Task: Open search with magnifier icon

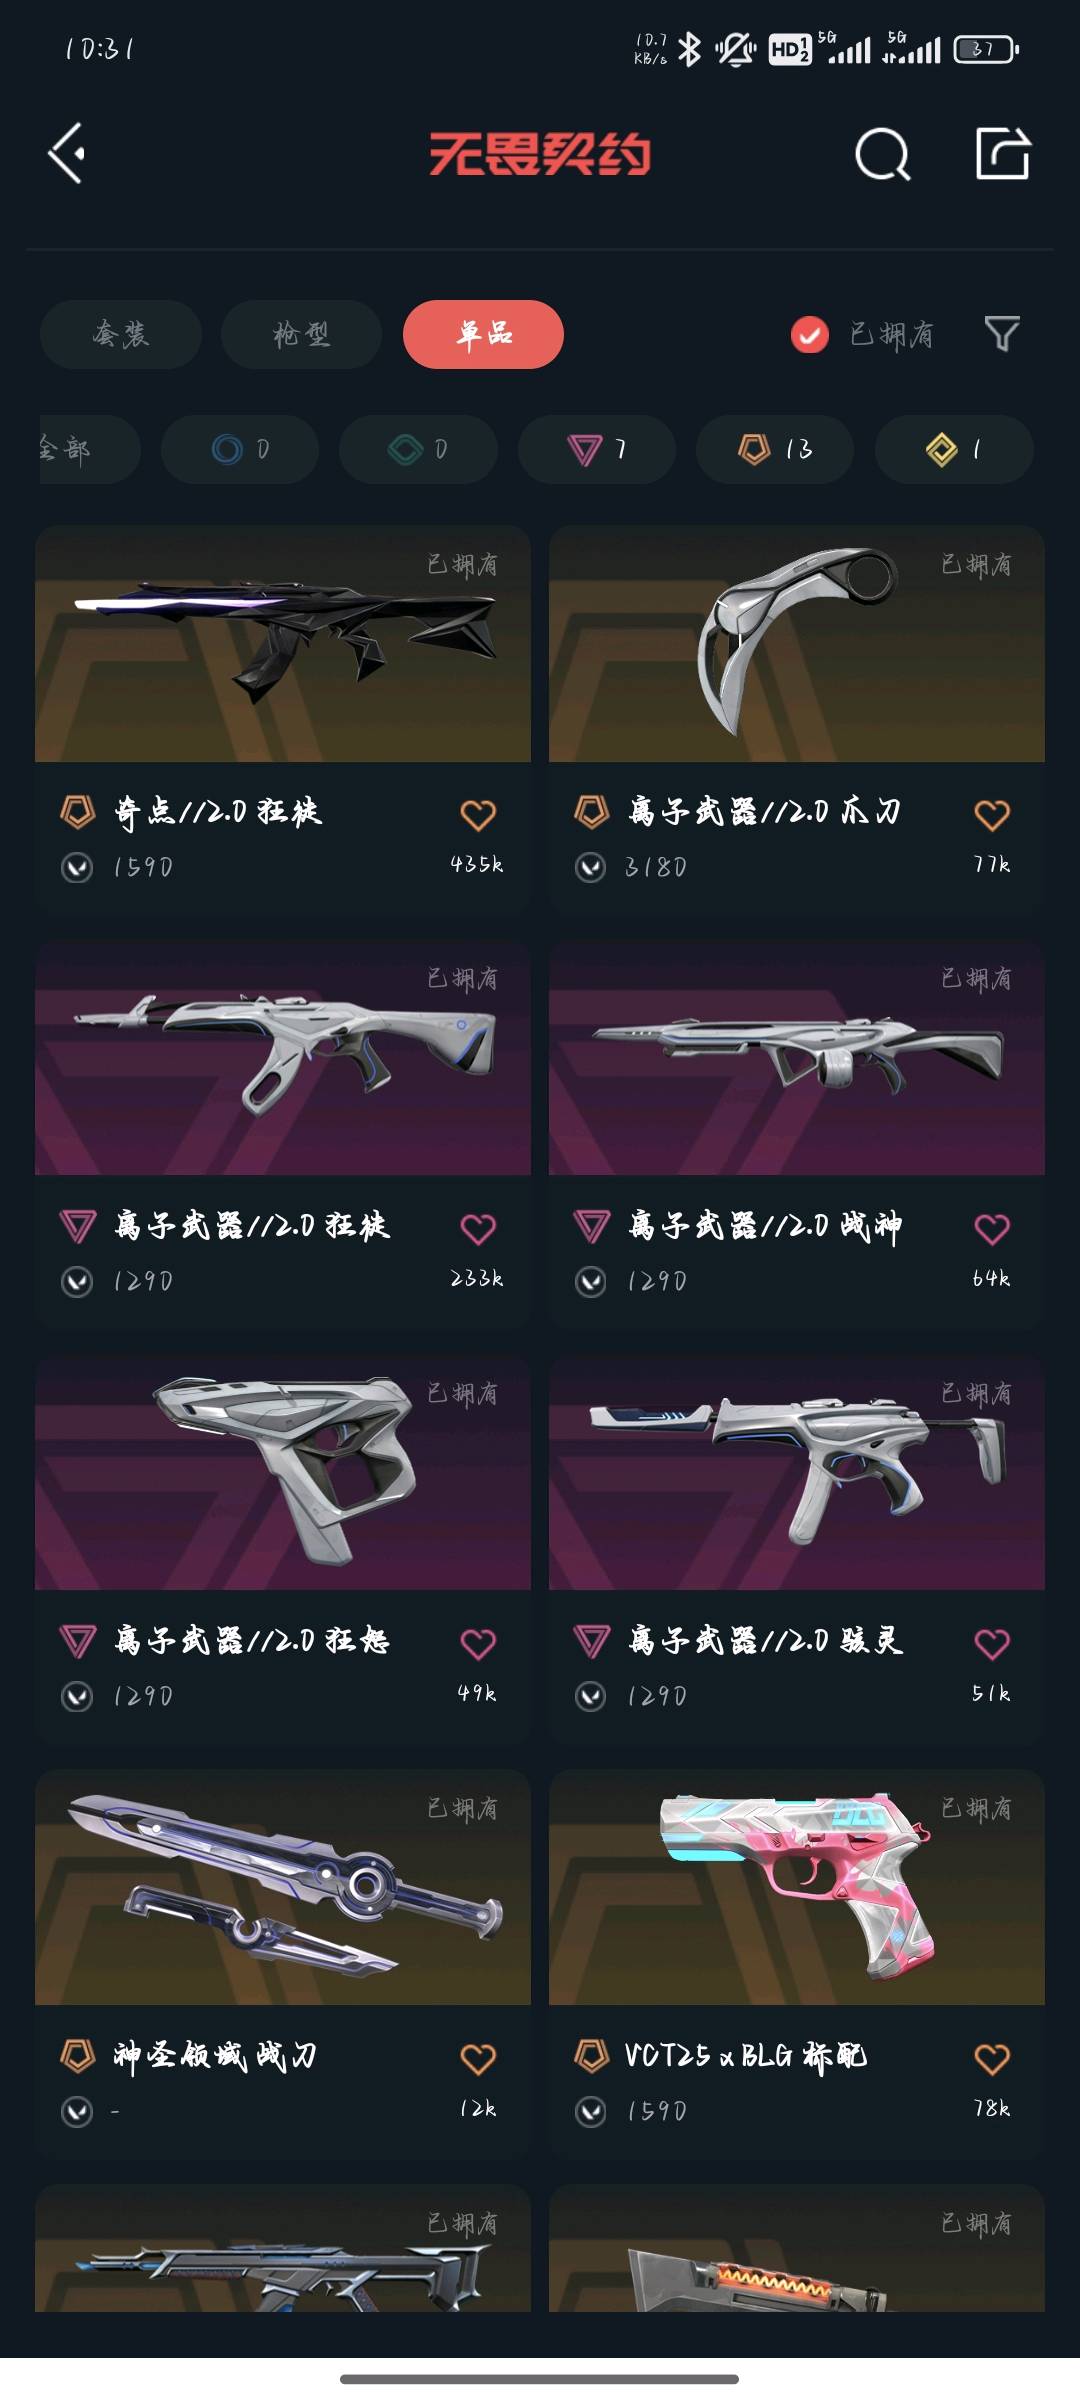Action: click(x=882, y=154)
